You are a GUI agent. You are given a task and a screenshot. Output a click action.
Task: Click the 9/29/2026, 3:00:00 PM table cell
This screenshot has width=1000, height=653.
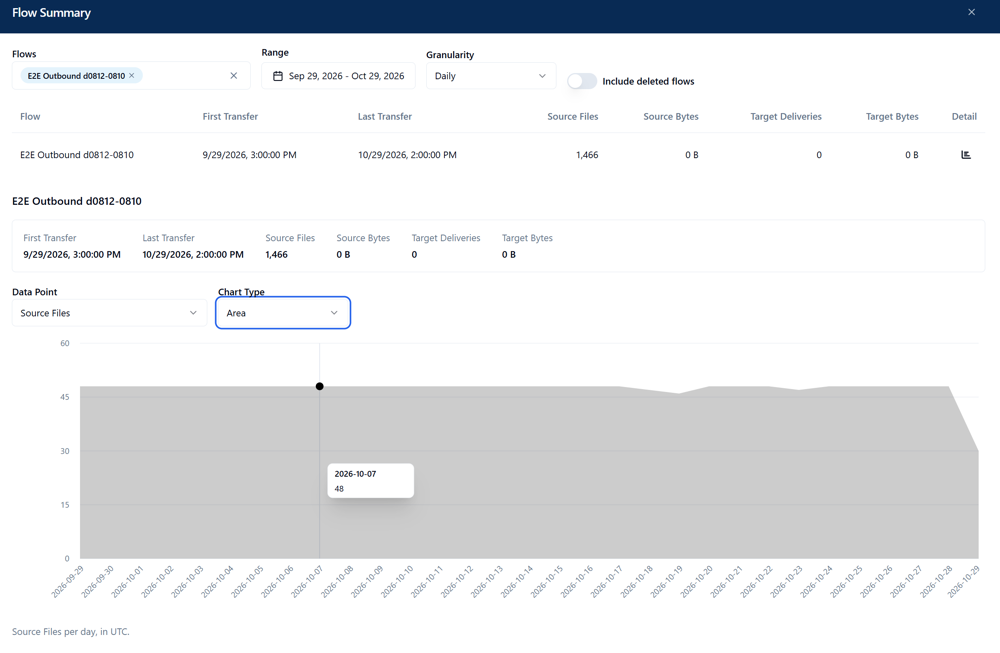(x=249, y=154)
